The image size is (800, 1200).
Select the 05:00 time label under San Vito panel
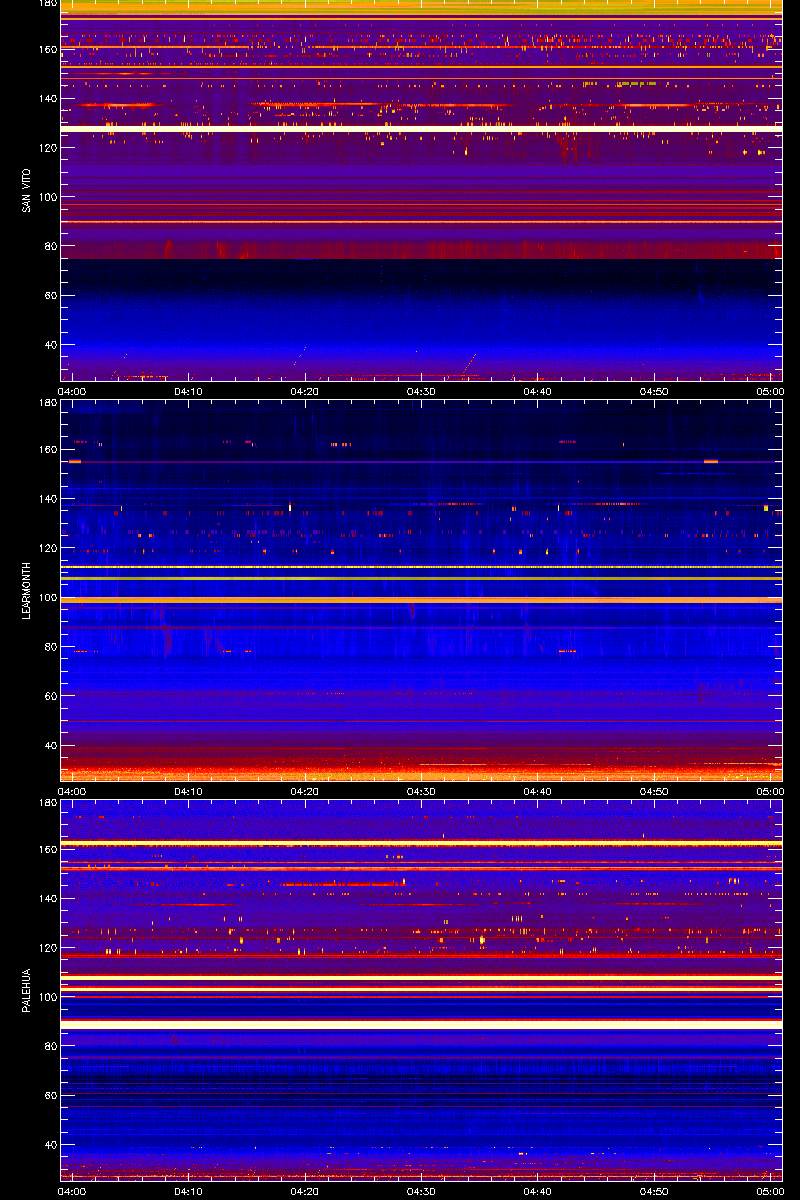(769, 391)
